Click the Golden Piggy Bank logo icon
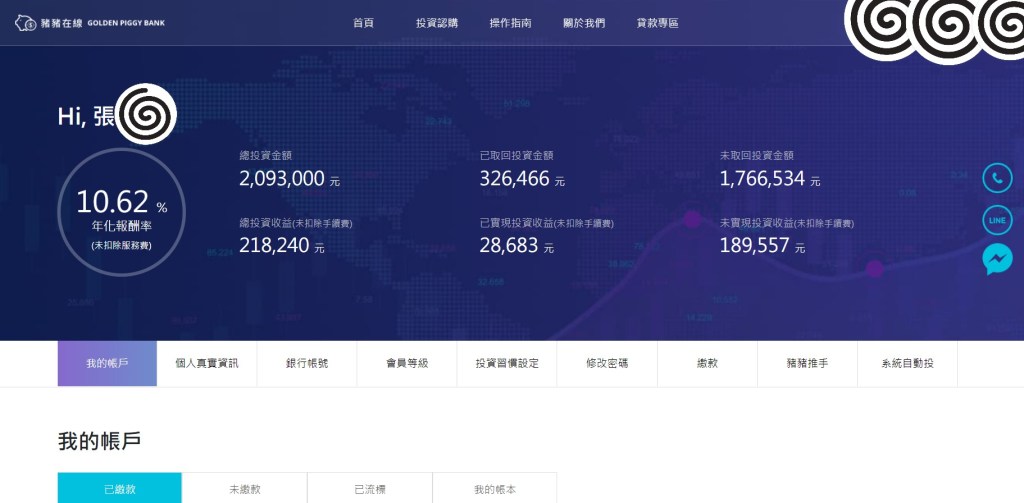The image size is (1024, 503). tap(26, 22)
